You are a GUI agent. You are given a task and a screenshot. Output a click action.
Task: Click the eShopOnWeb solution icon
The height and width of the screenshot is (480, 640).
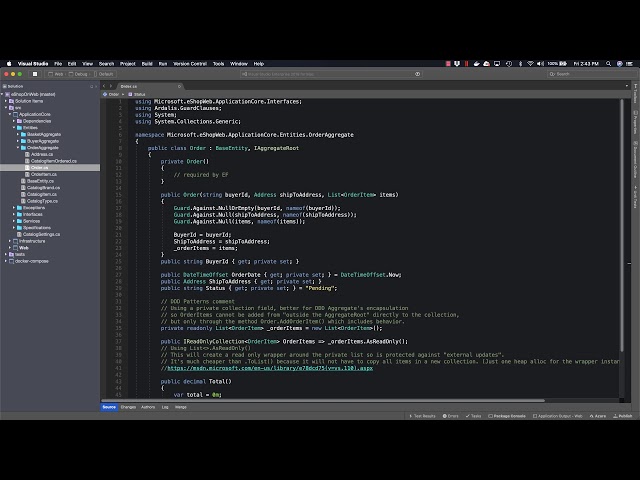7,94
